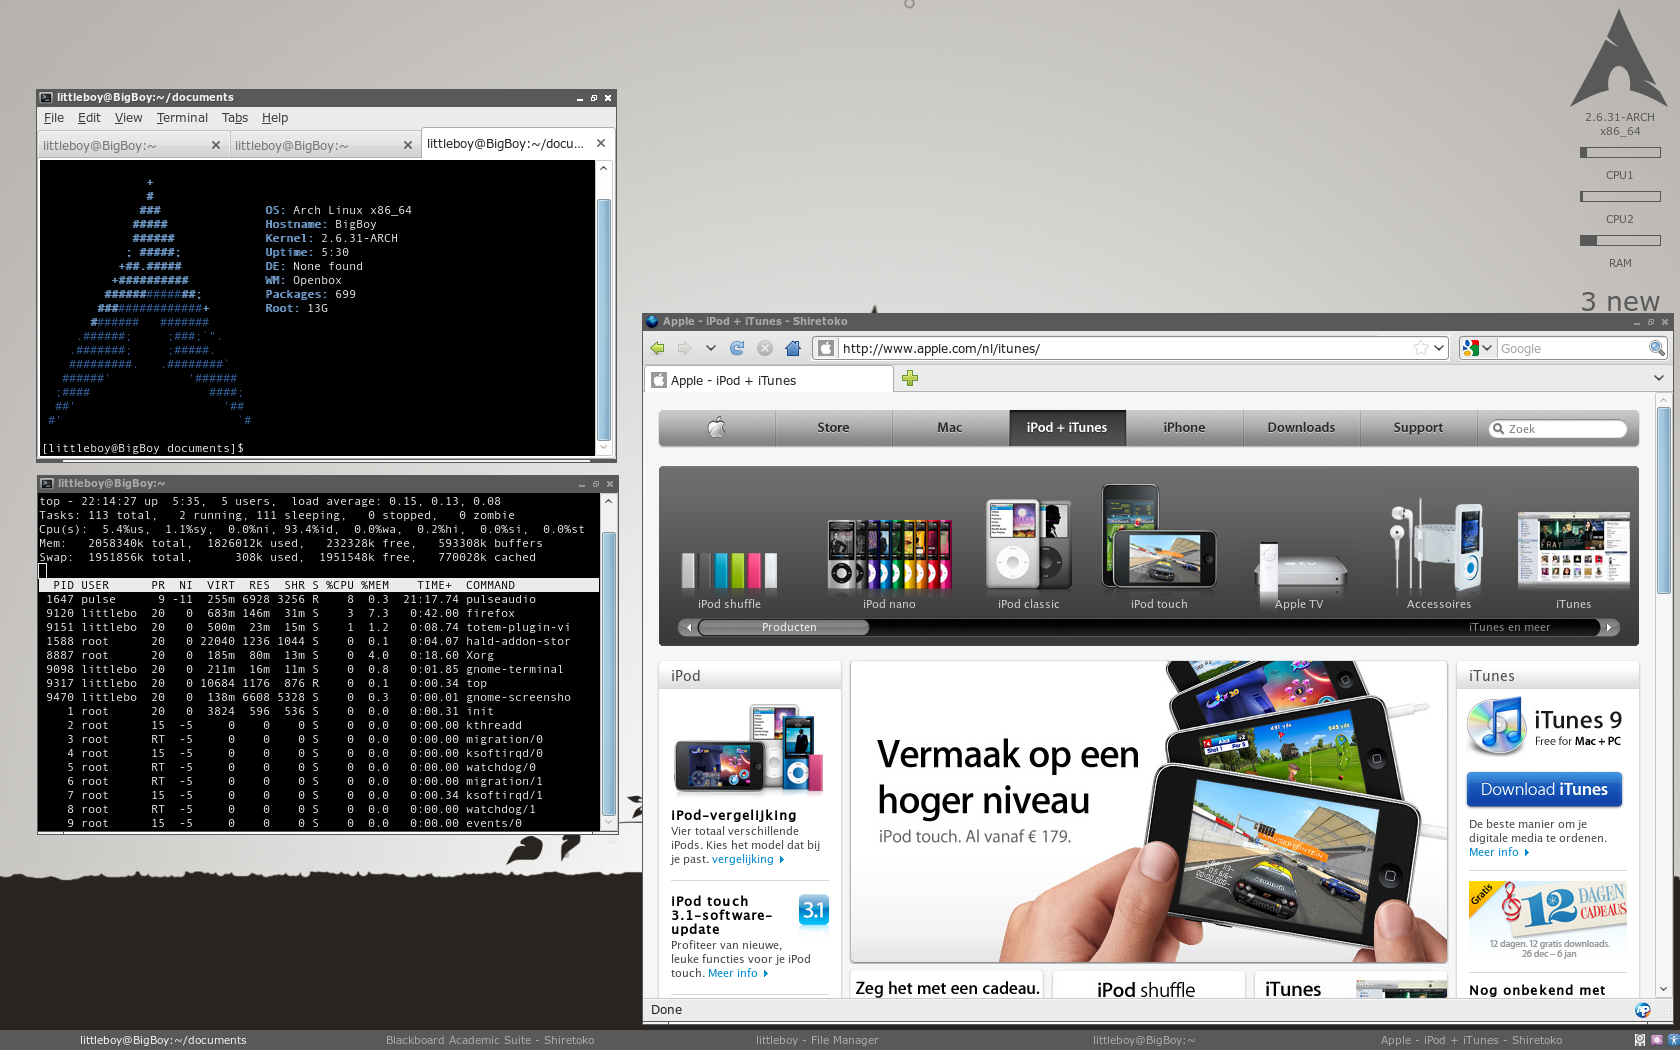Open the recent pages history arrow
The height and width of the screenshot is (1050, 1680).
(x=711, y=348)
